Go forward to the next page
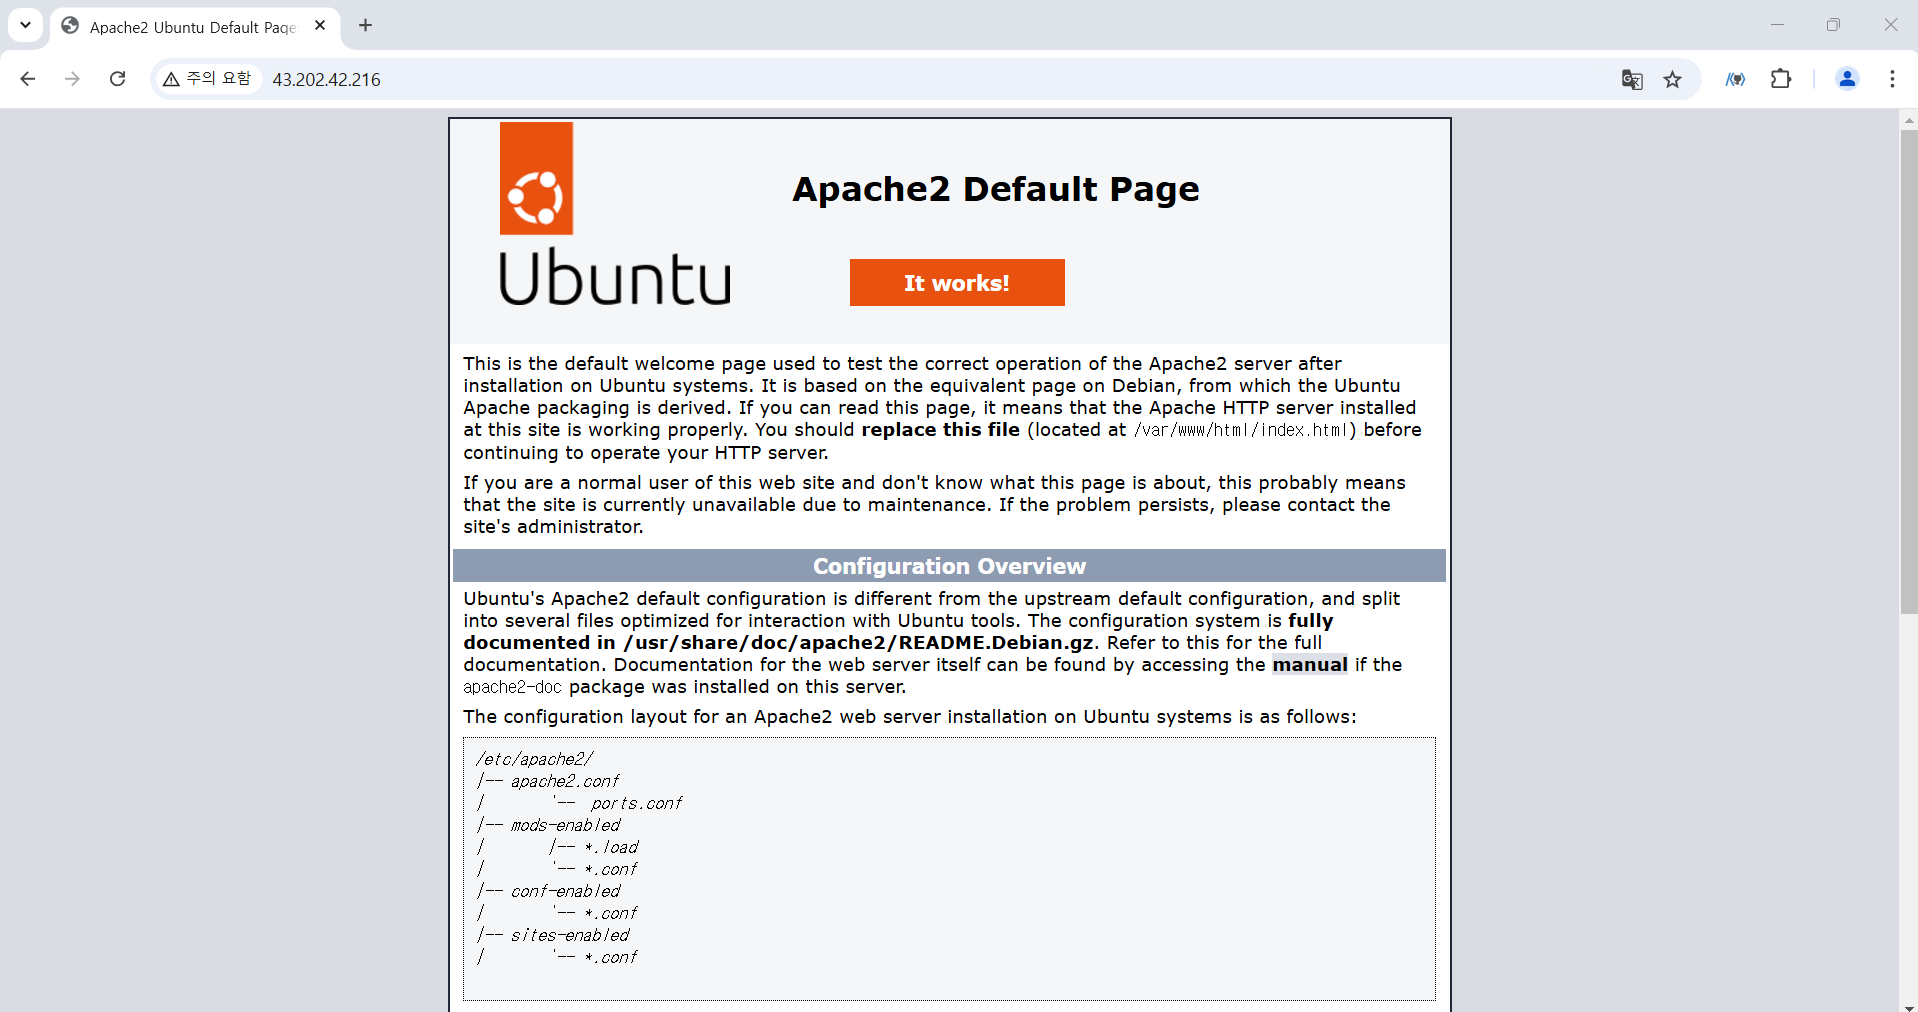 click(x=72, y=79)
